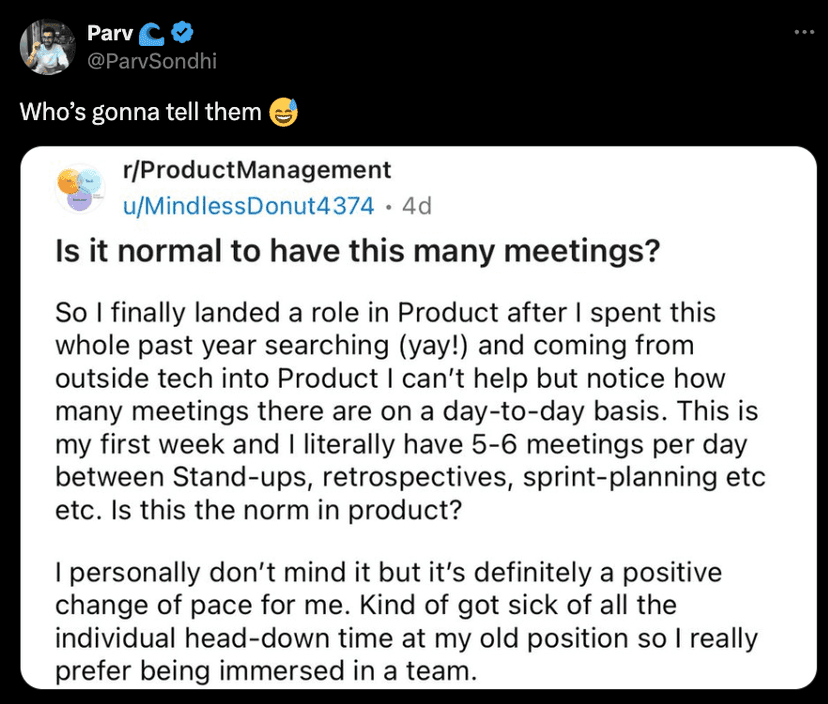Click the grinning sweat emoji in the tweet
828x704 pixels.
[282, 112]
